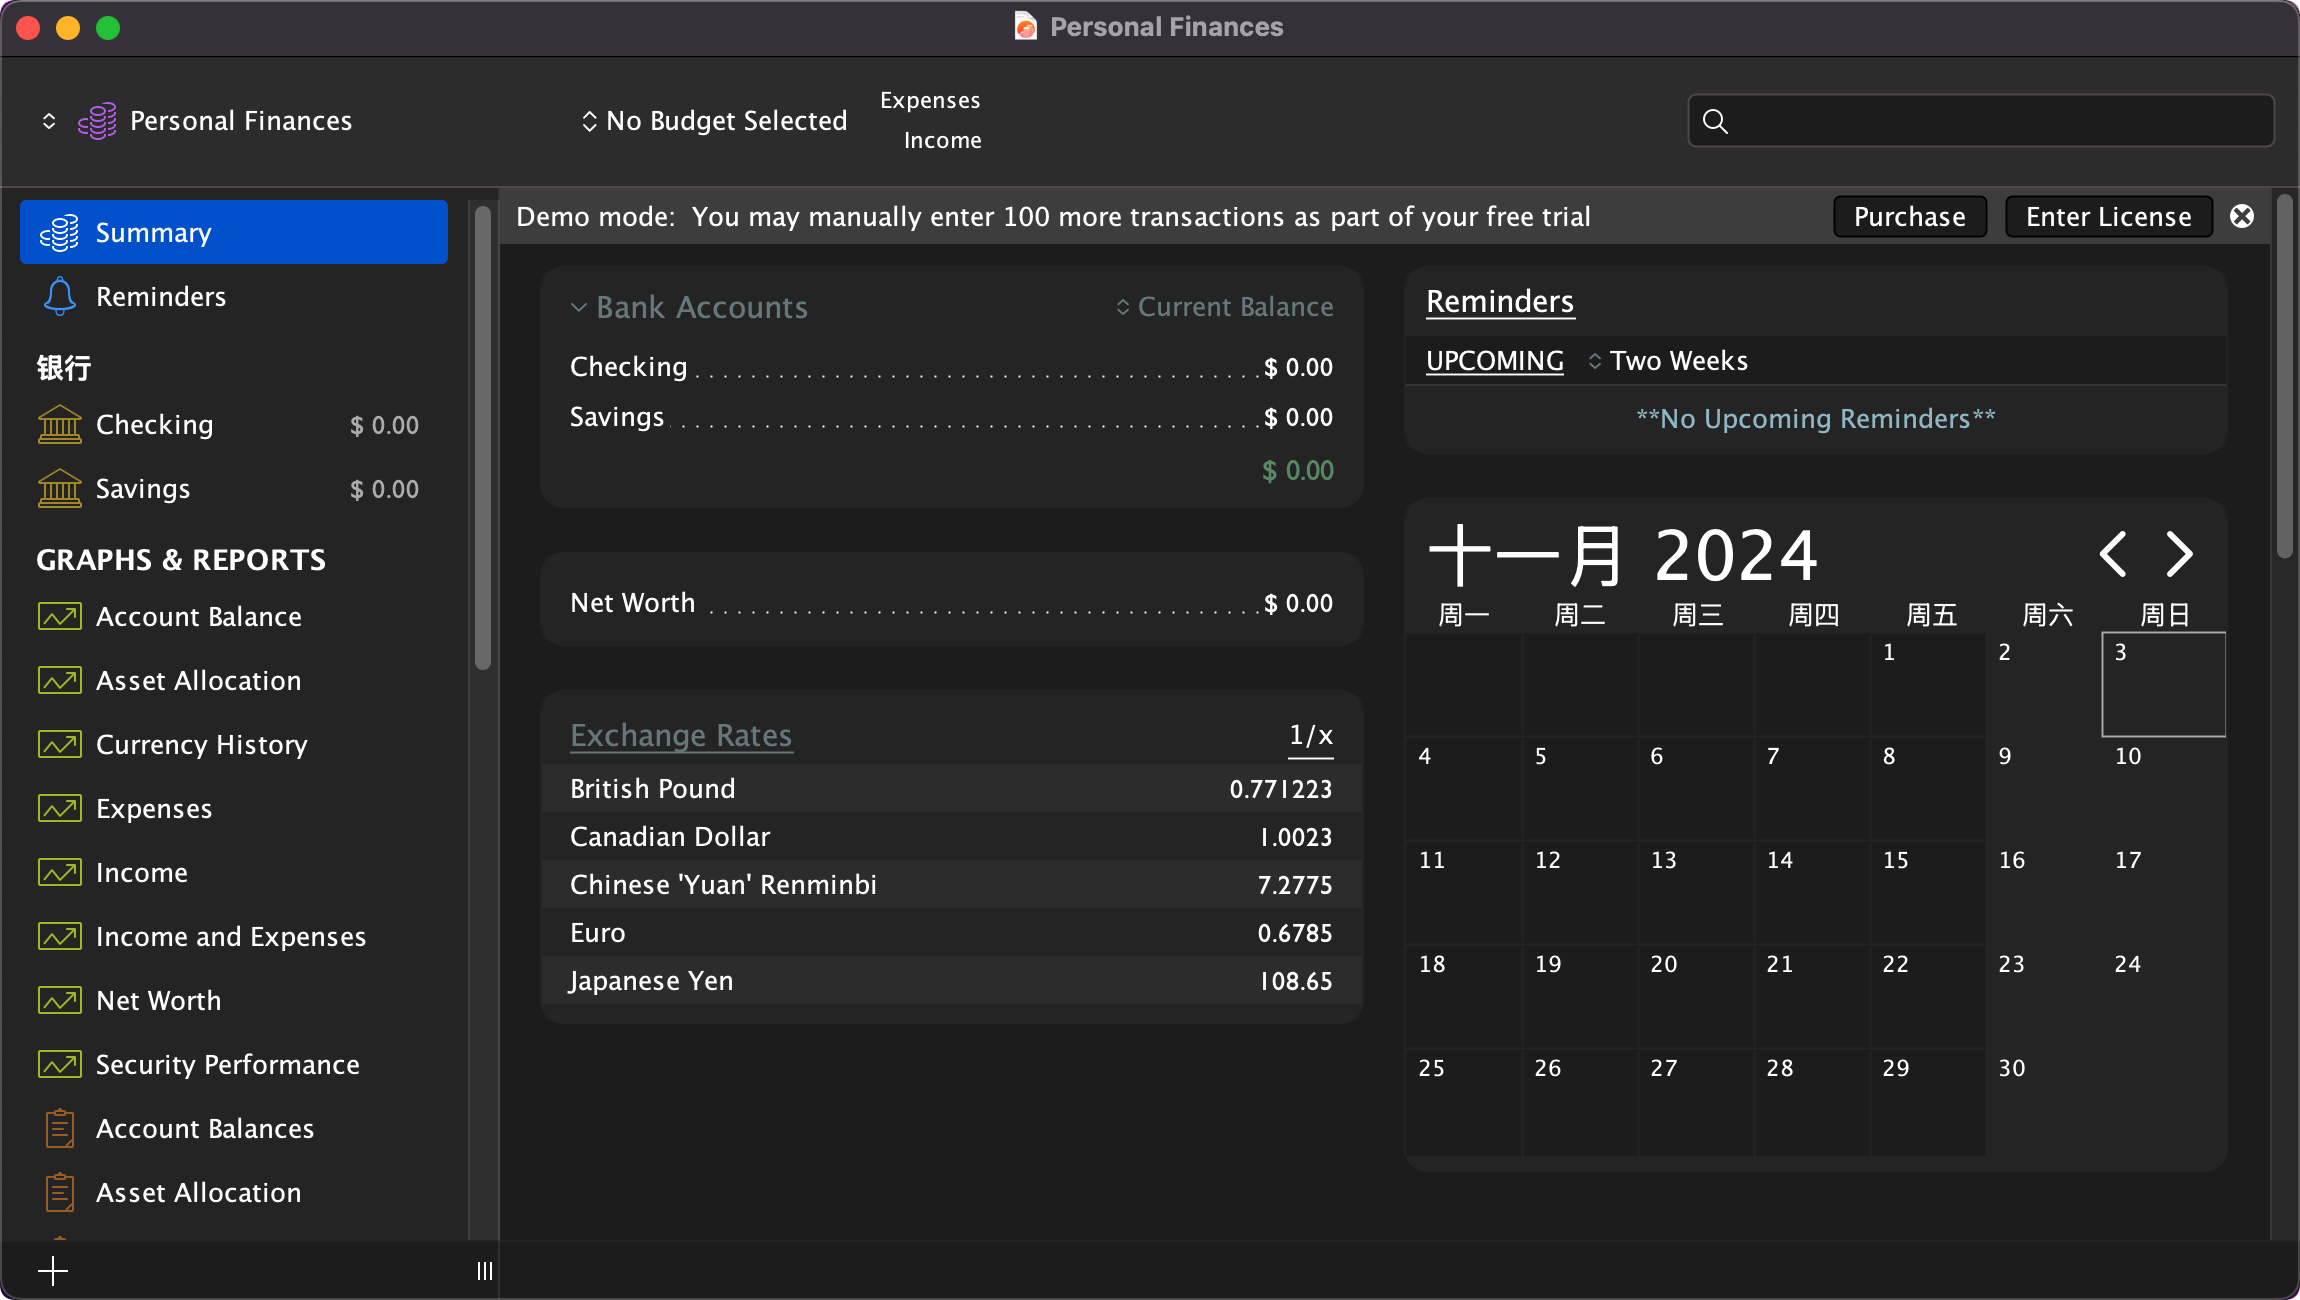Open the Two Weeks period dropdown
Screen dimensions: 2300x1300
click(1668, 361)
